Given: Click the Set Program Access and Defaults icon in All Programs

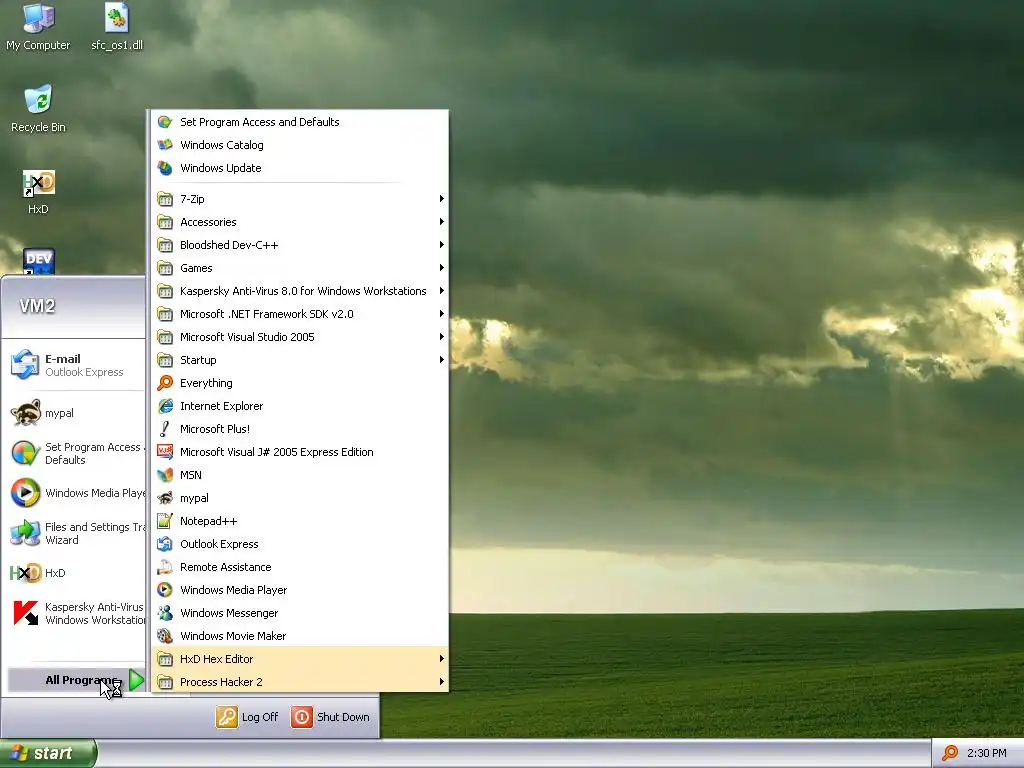Looking at the screenshot, I should click(x=165, y=122).
